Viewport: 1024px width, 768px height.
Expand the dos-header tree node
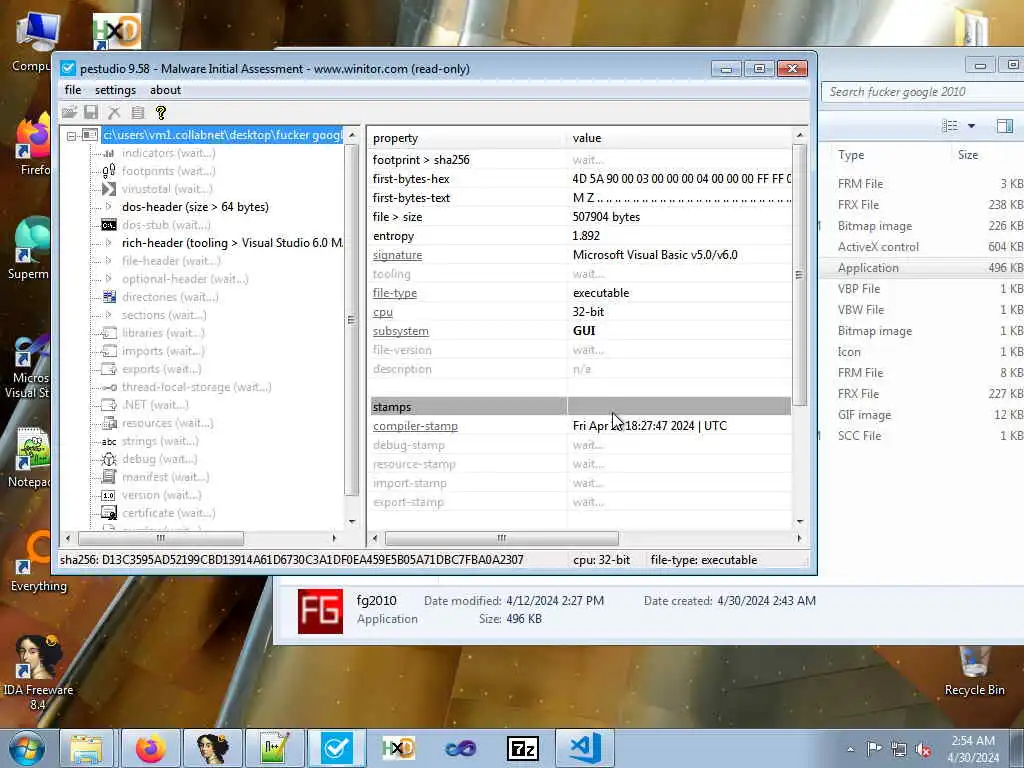click(109, 207)
